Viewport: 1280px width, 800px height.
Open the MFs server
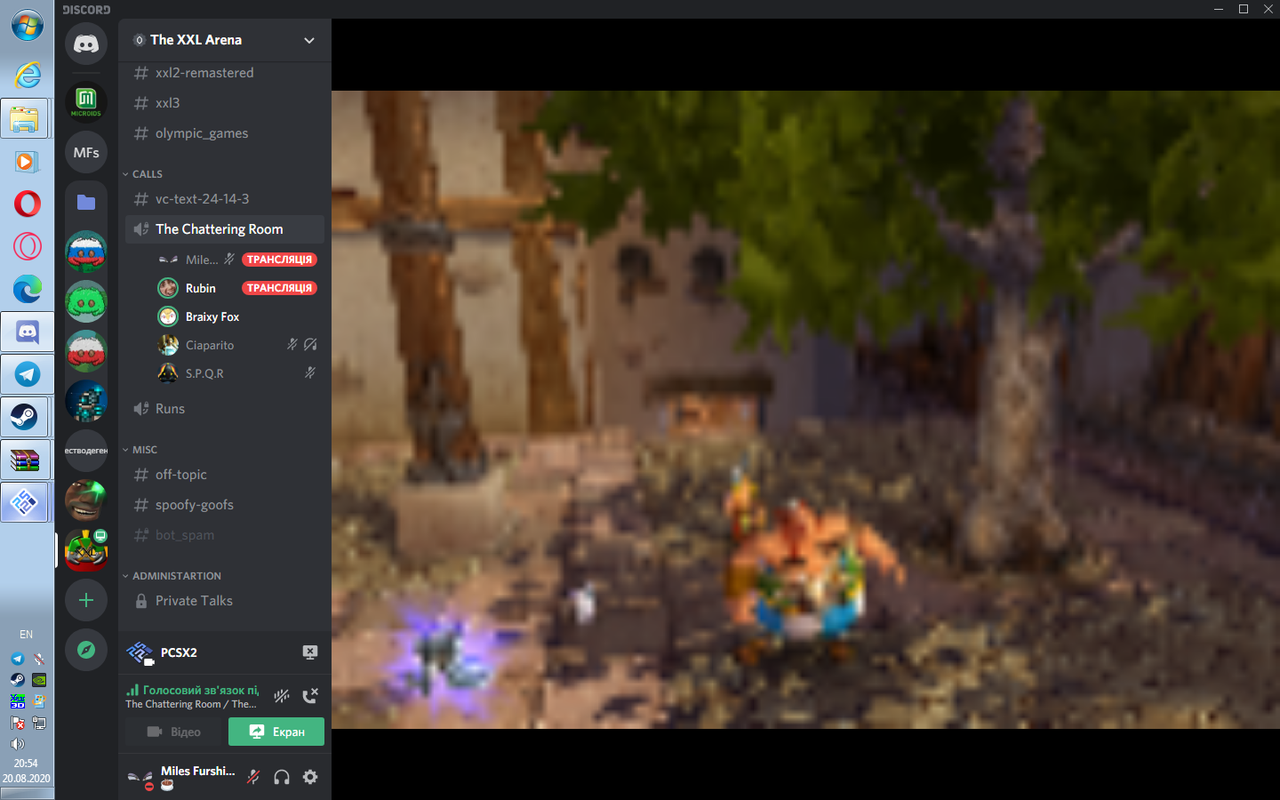pyautogui.click(x=86, y=152)
